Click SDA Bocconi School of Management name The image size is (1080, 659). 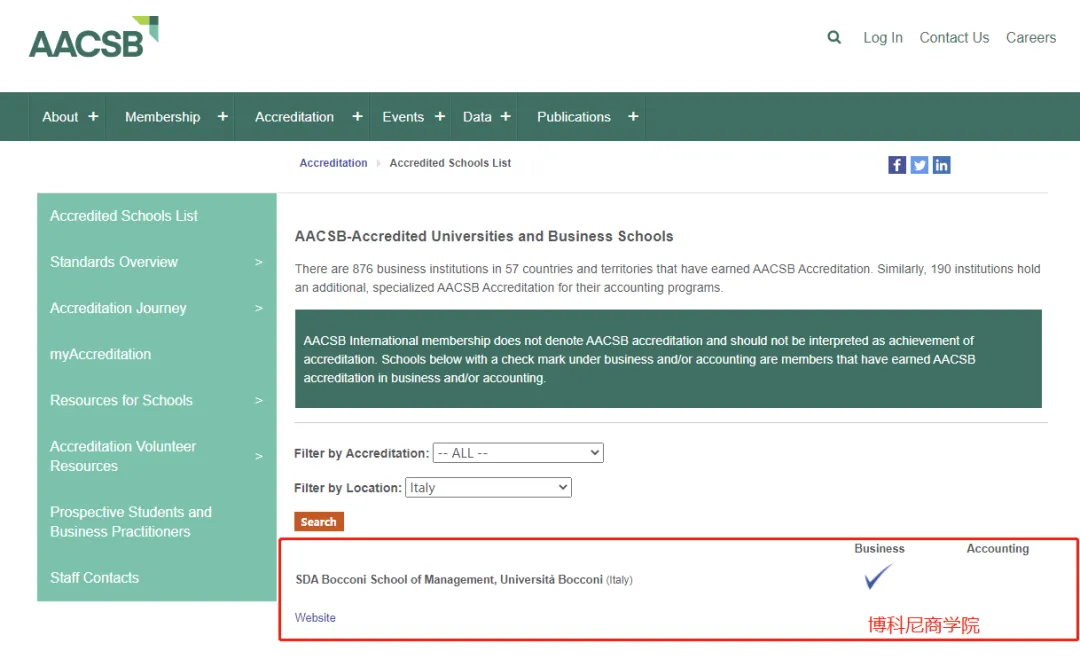tap(449, 580)
